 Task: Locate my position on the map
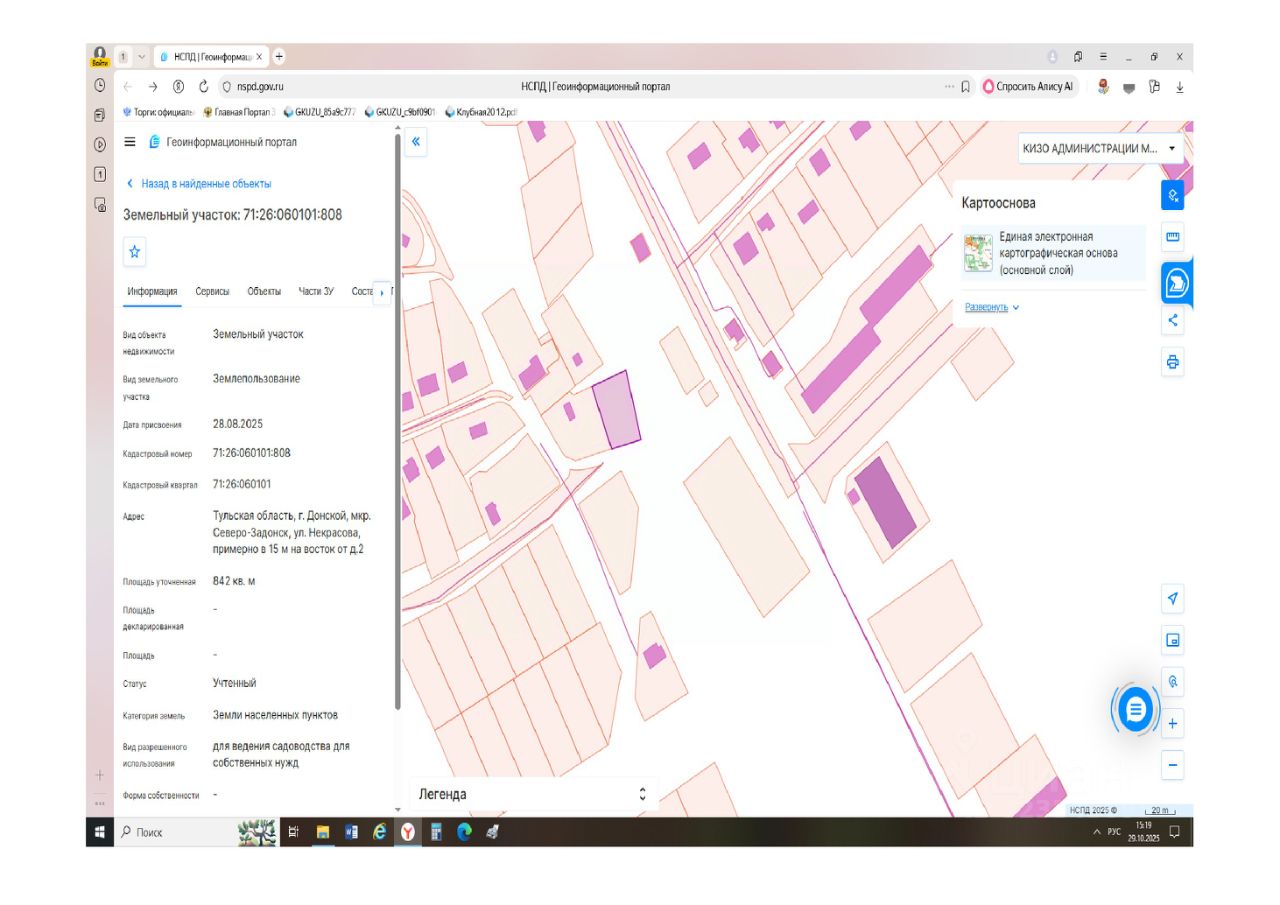click(1173, 599)
